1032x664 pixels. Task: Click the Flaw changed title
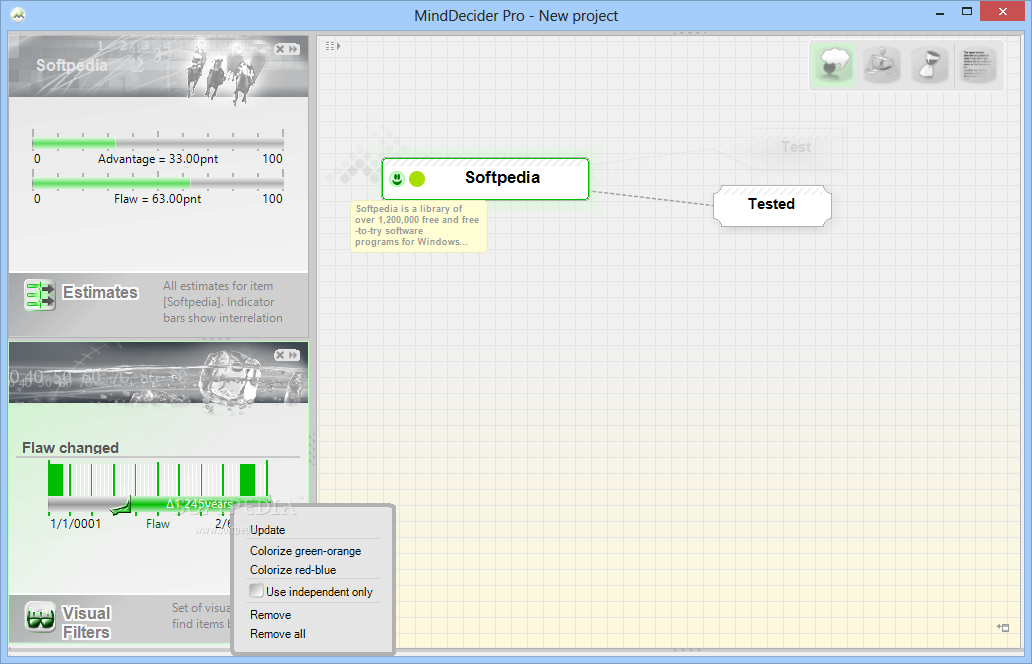point(70,447)
